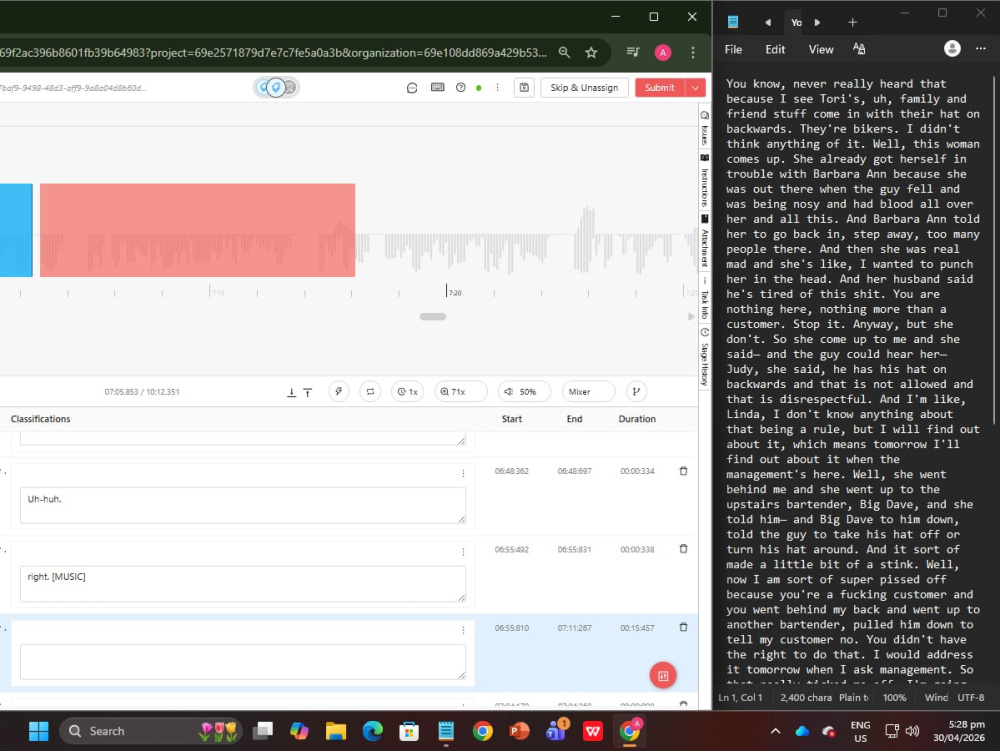Add a new tab in Notepad
The image size is (1000, 751).
pos(853,22)
